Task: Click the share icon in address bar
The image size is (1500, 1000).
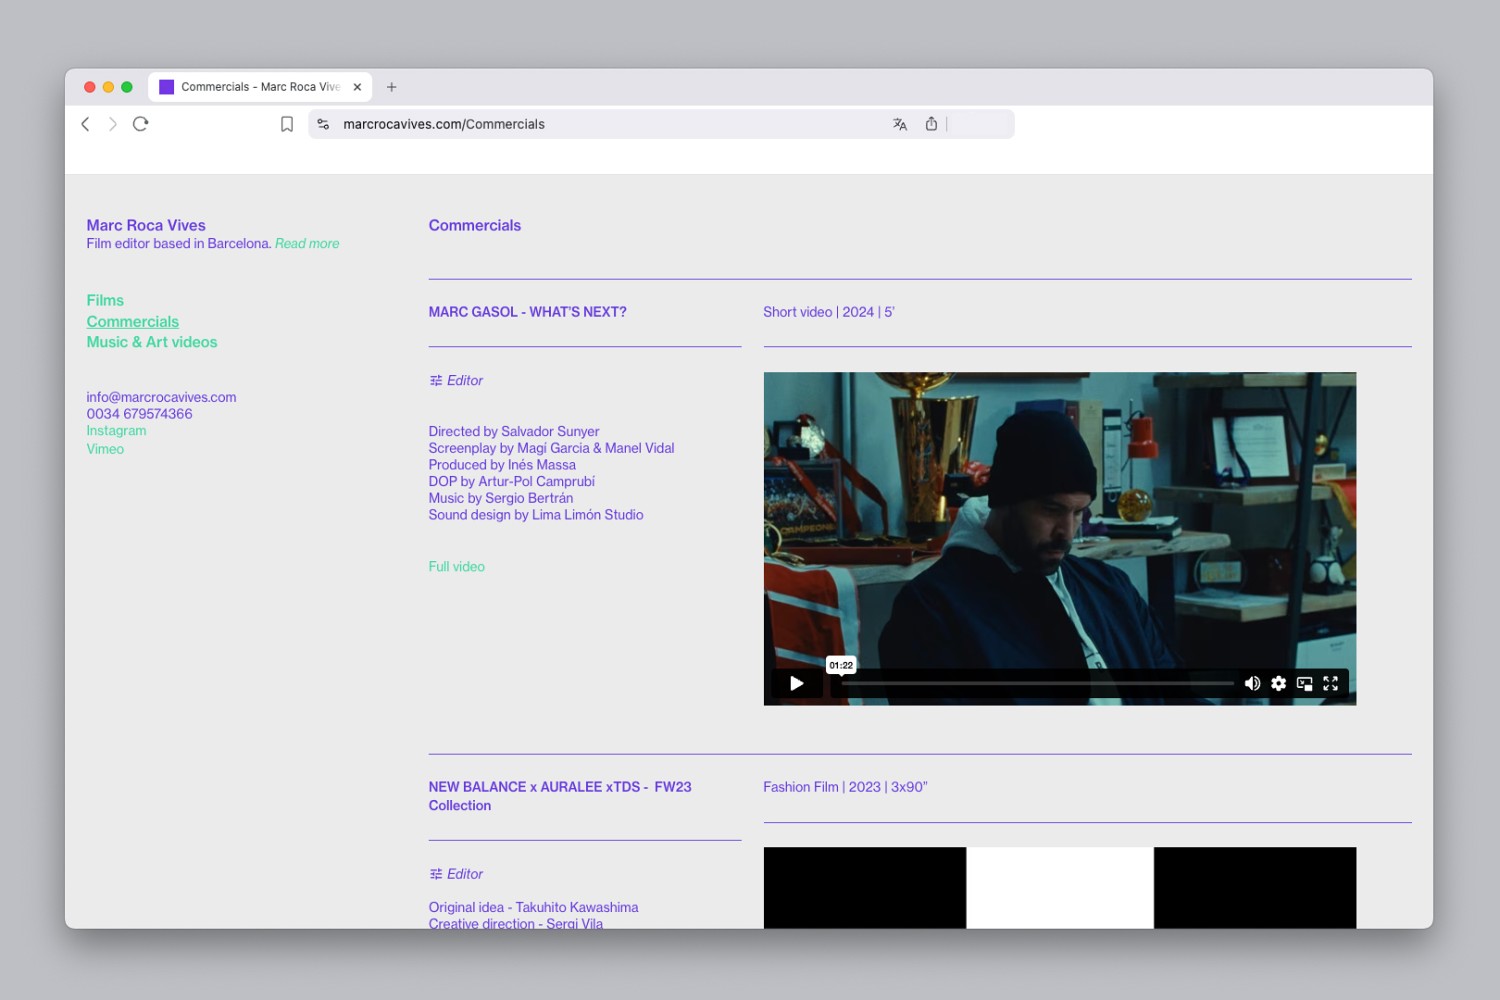Action: 931,124
